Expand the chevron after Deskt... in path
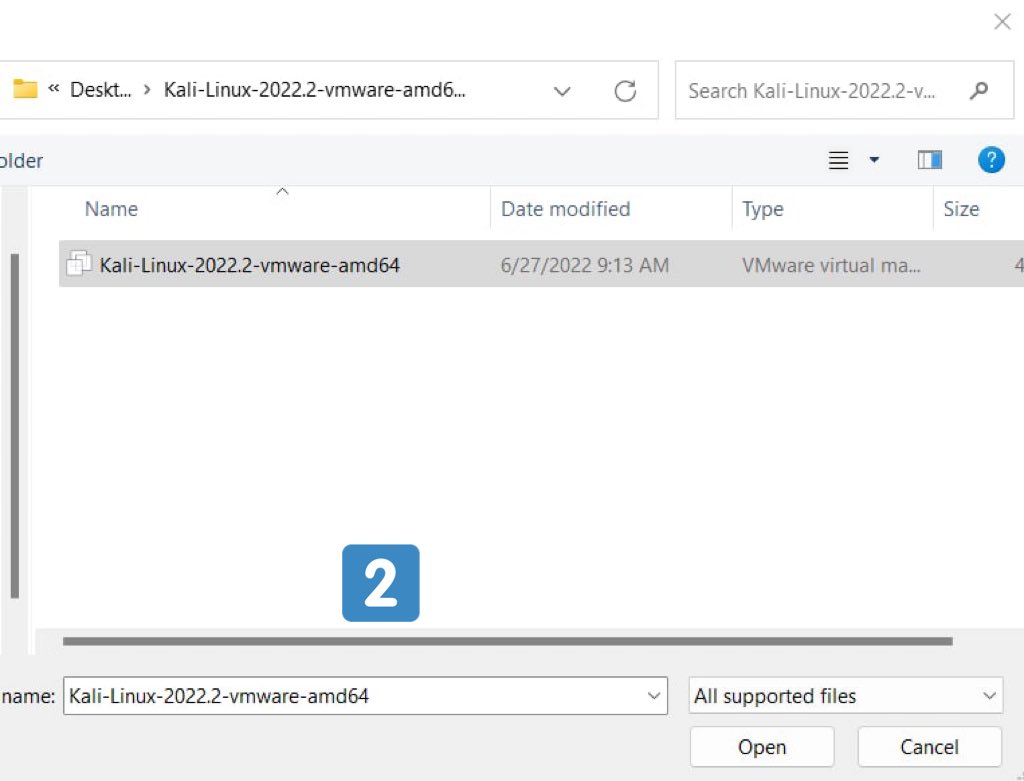Image resolution: width=1024 pixels, height=781 pixels. point(148,89)
